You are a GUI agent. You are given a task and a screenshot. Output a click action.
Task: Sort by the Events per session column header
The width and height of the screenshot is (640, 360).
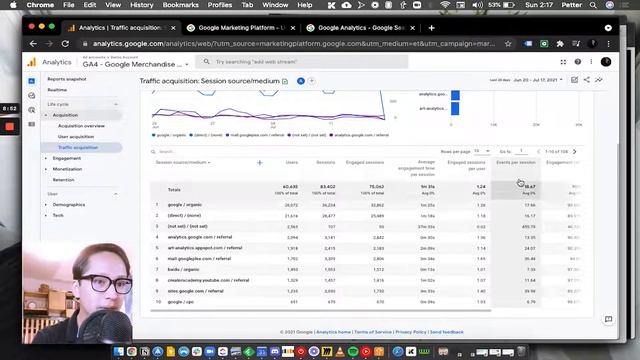tap(516, 162)
